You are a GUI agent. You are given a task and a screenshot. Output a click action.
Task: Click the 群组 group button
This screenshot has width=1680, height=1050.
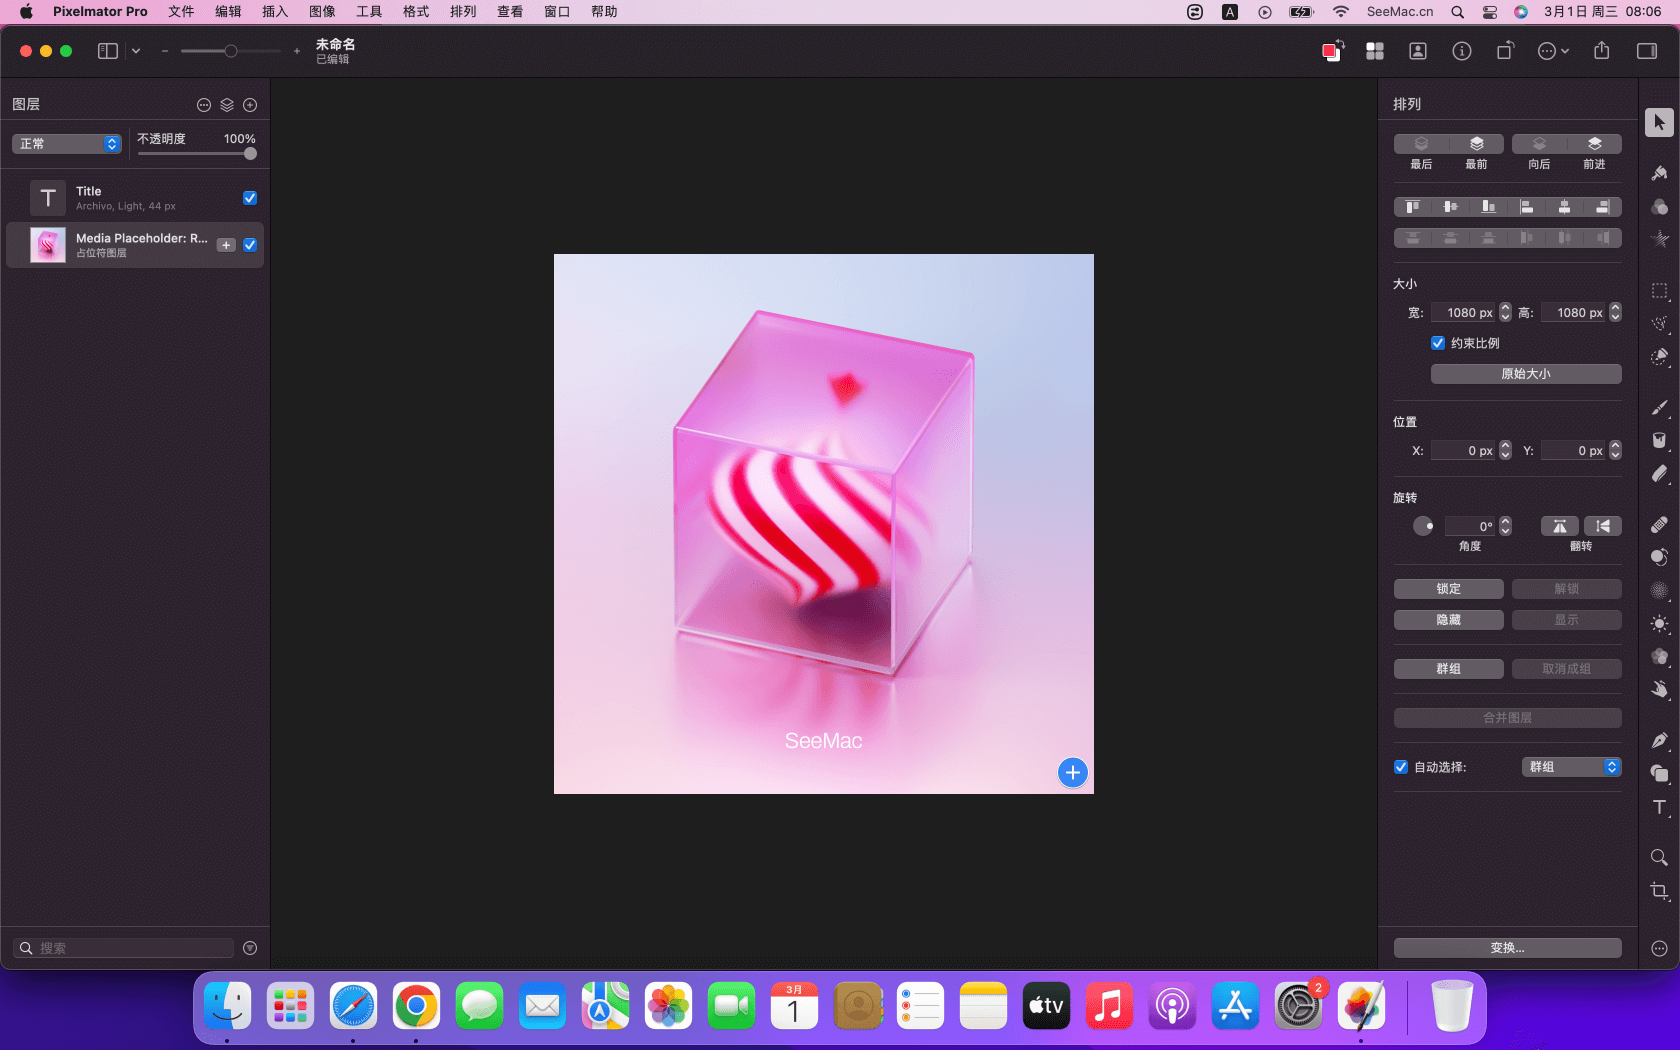1449,669
